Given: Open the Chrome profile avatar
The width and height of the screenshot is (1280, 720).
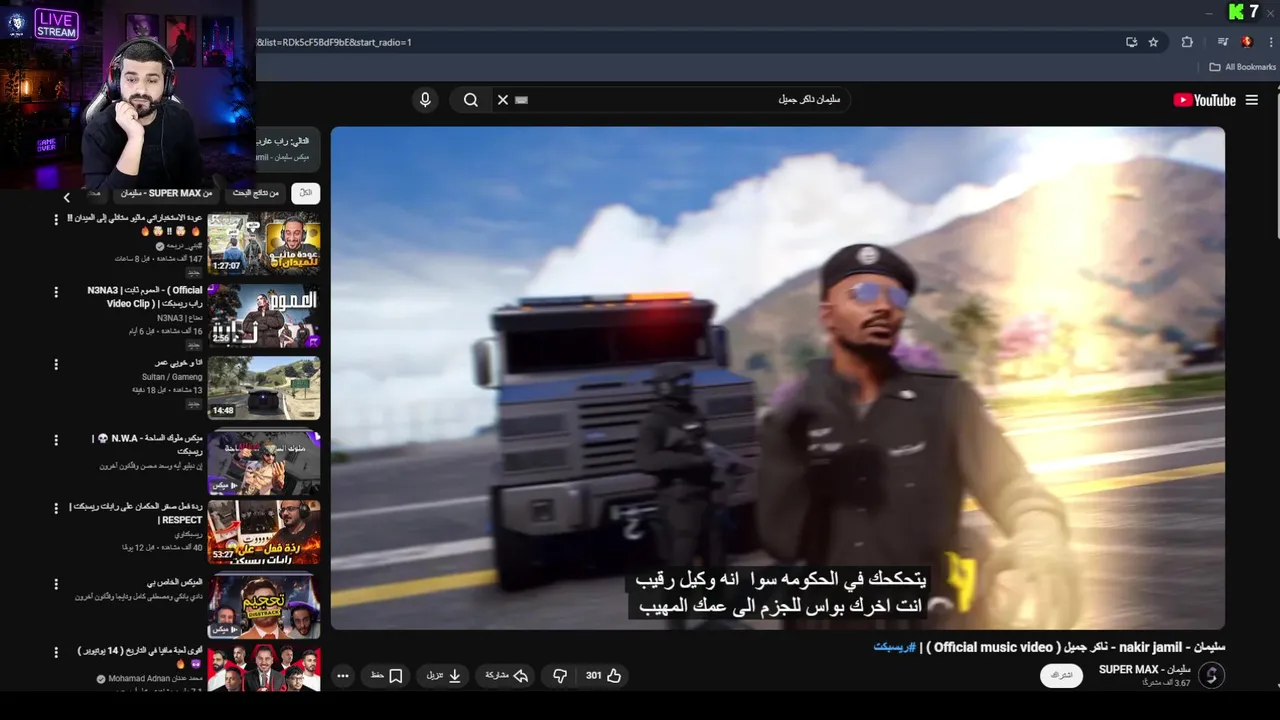Looking at the screenshot, I should pyautogui.click(x=1247, y=42).
